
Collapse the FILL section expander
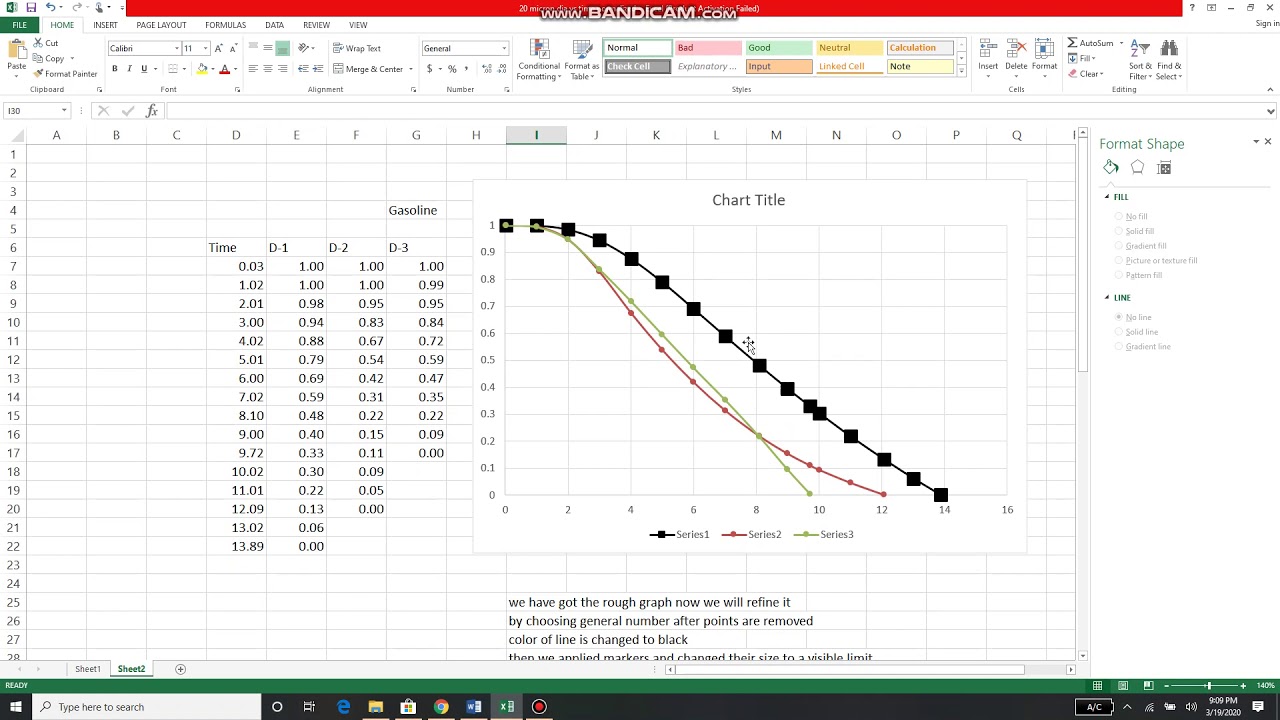click(1107, 197)
